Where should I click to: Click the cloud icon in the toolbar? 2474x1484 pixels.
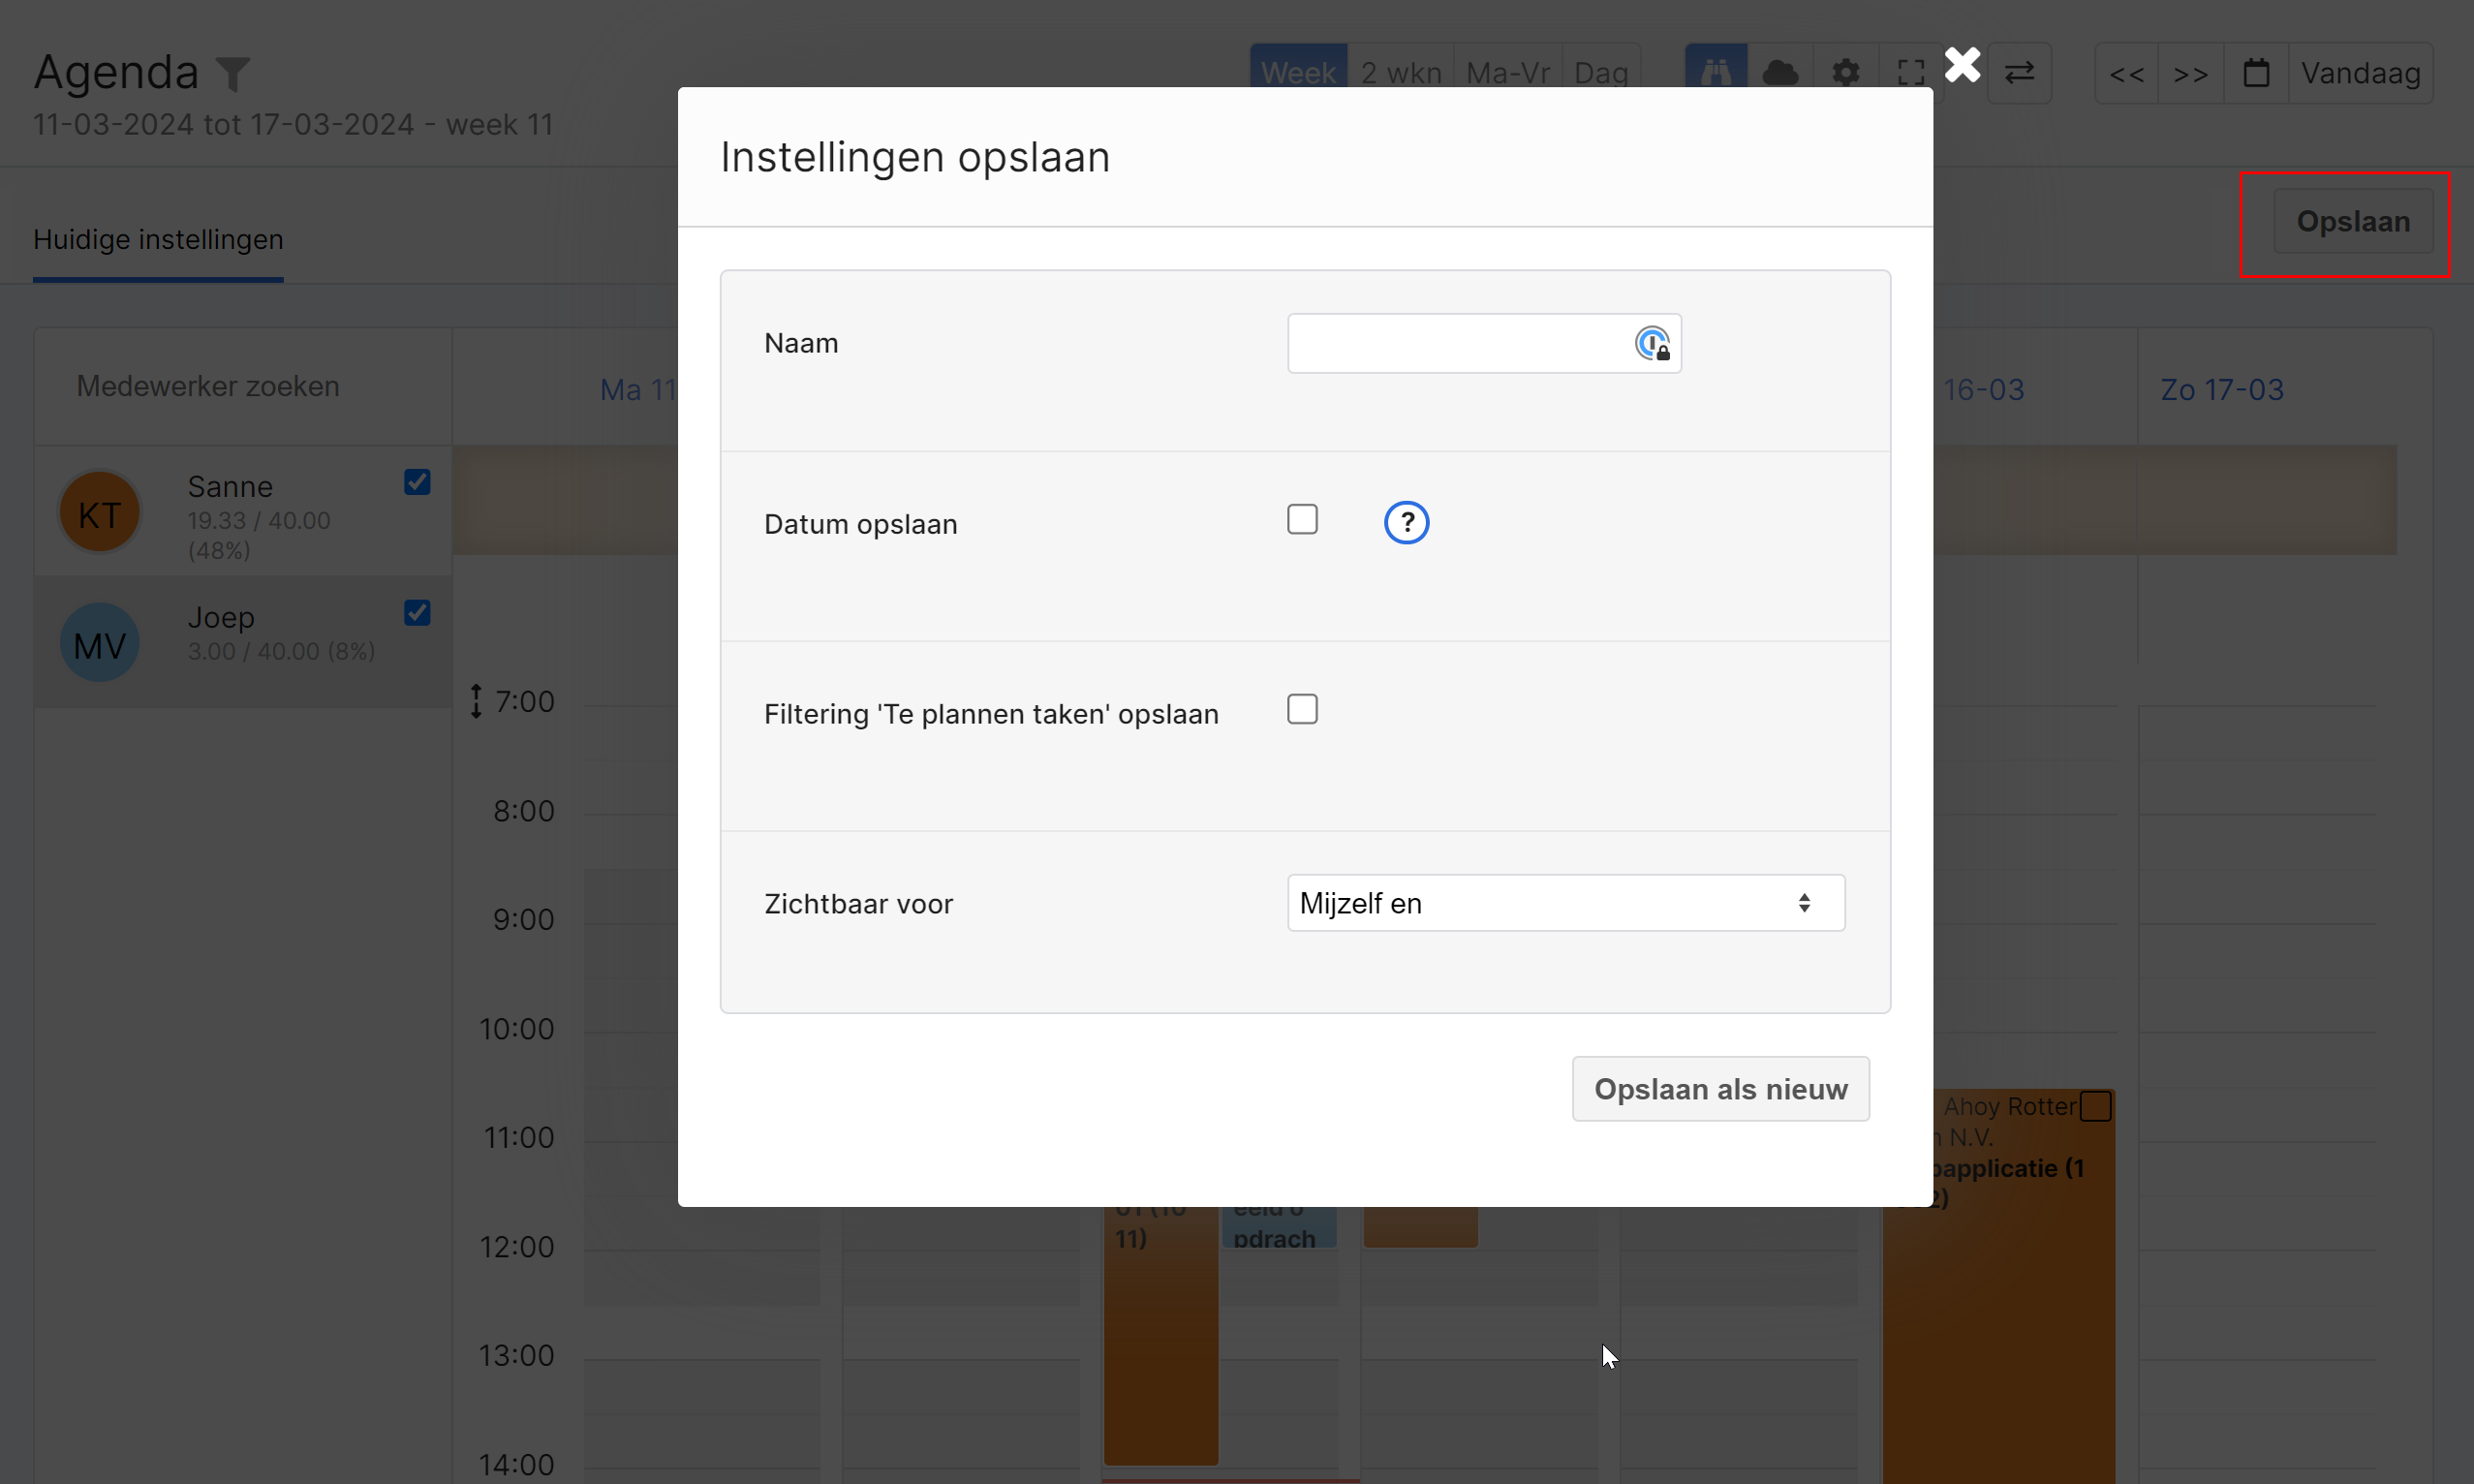pos(1780,72)
